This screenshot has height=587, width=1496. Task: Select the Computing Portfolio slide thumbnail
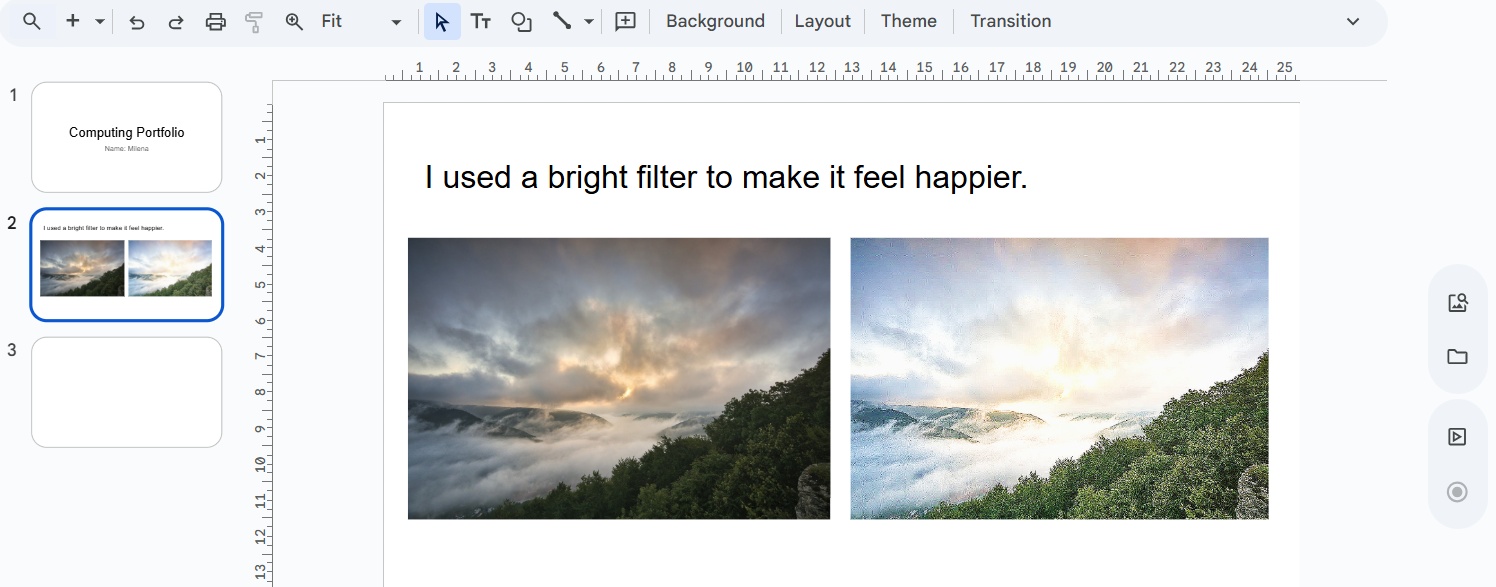click(x=126, y=137)
